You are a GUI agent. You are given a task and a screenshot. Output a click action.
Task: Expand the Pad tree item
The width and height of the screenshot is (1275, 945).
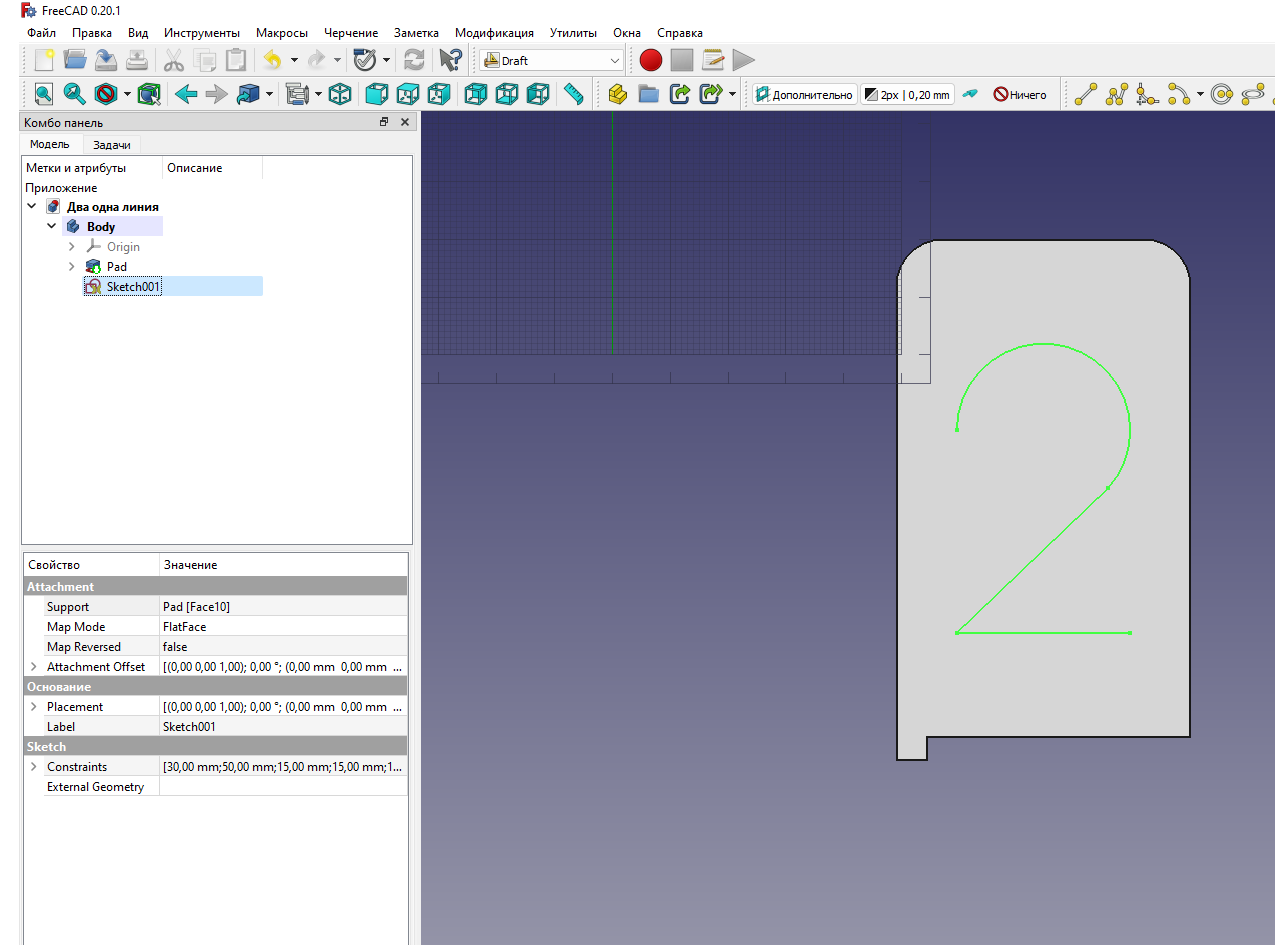coord(71,267)
